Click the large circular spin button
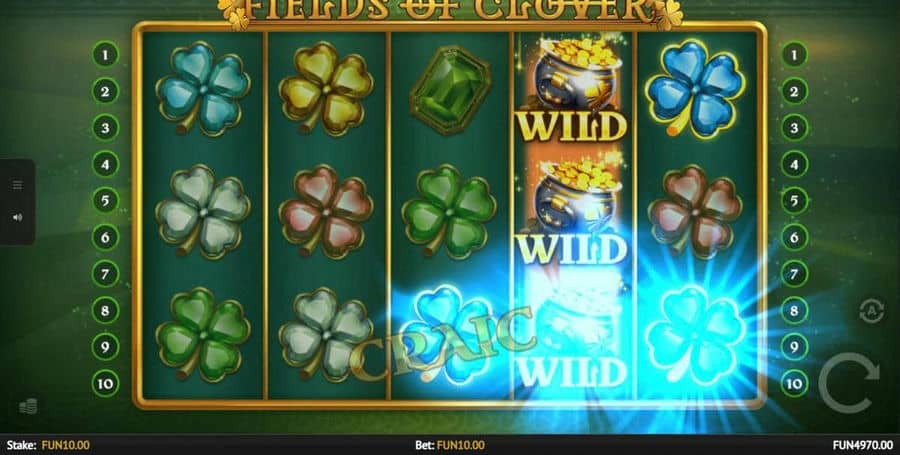Viewport: 900px width, 455px height. click(848, 382)
